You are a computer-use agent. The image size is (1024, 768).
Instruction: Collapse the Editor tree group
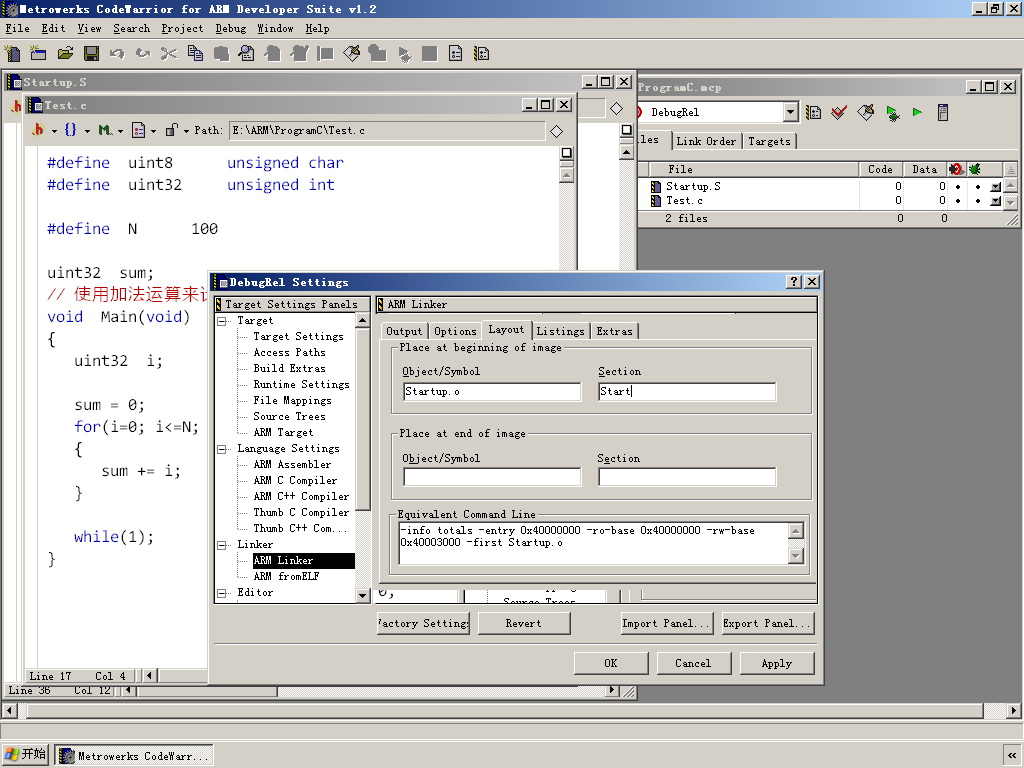pos(222,593)
